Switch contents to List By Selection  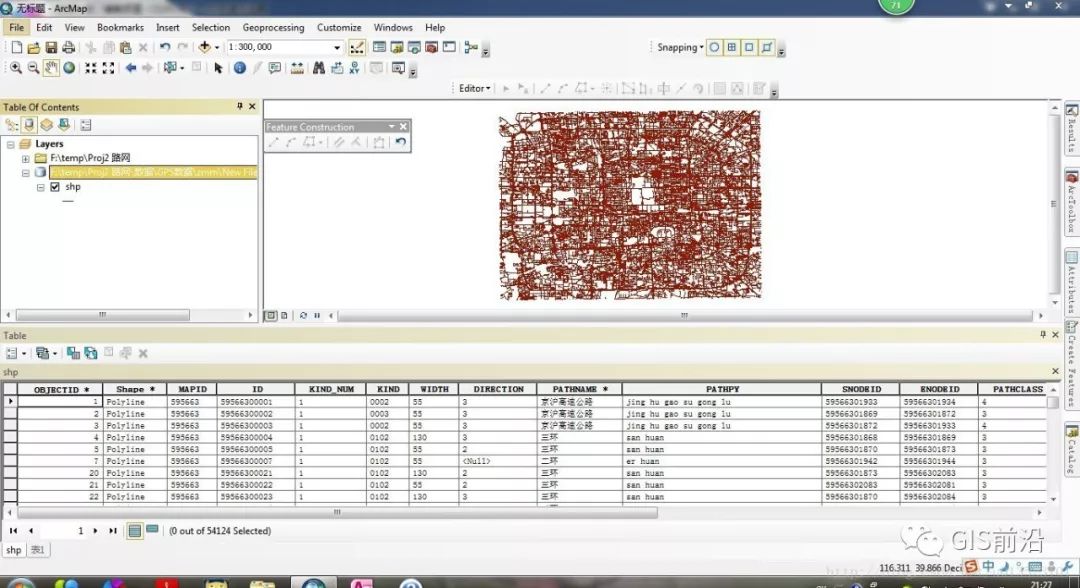[x=64, y=125]
